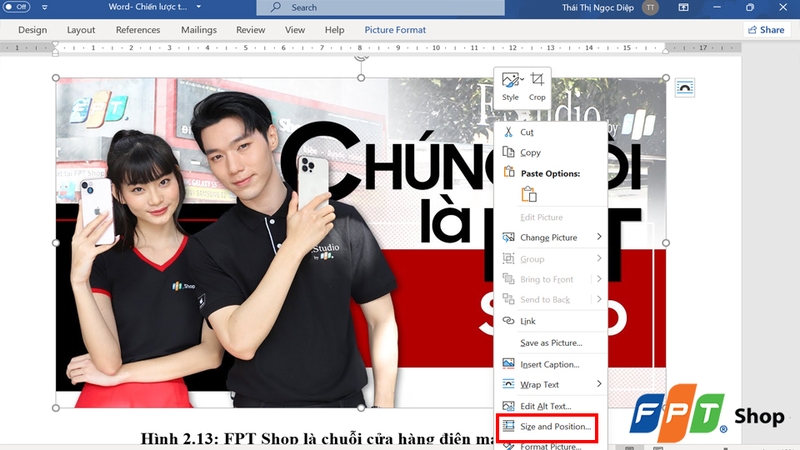This screenshot has width=800, height=450.
Task: Select Insert Caption in the context menu
Action: [x=551, y=364]
